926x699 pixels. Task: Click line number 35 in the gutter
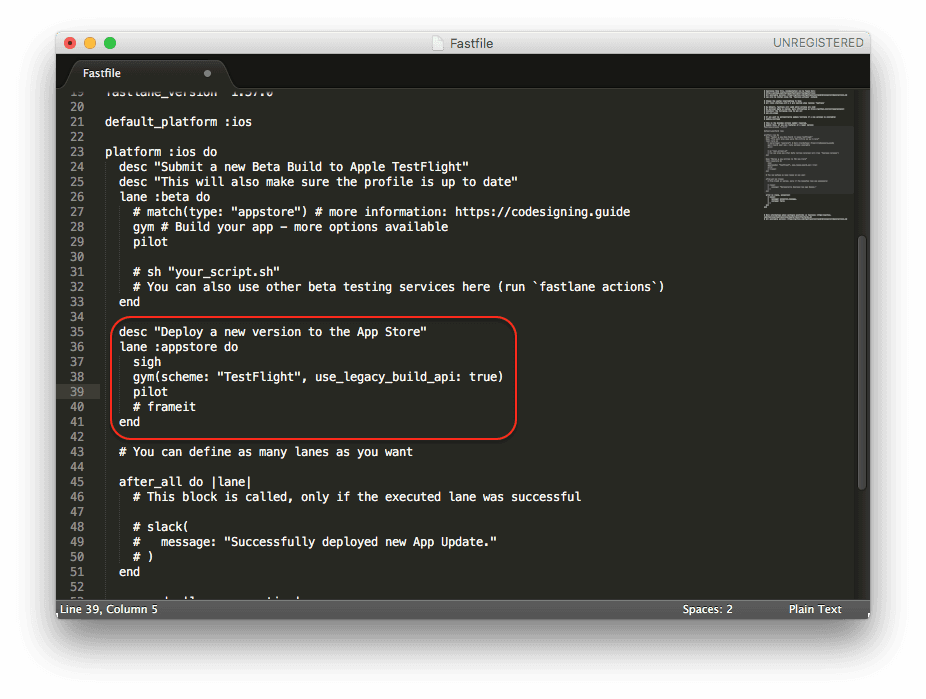tap(77, 332)
